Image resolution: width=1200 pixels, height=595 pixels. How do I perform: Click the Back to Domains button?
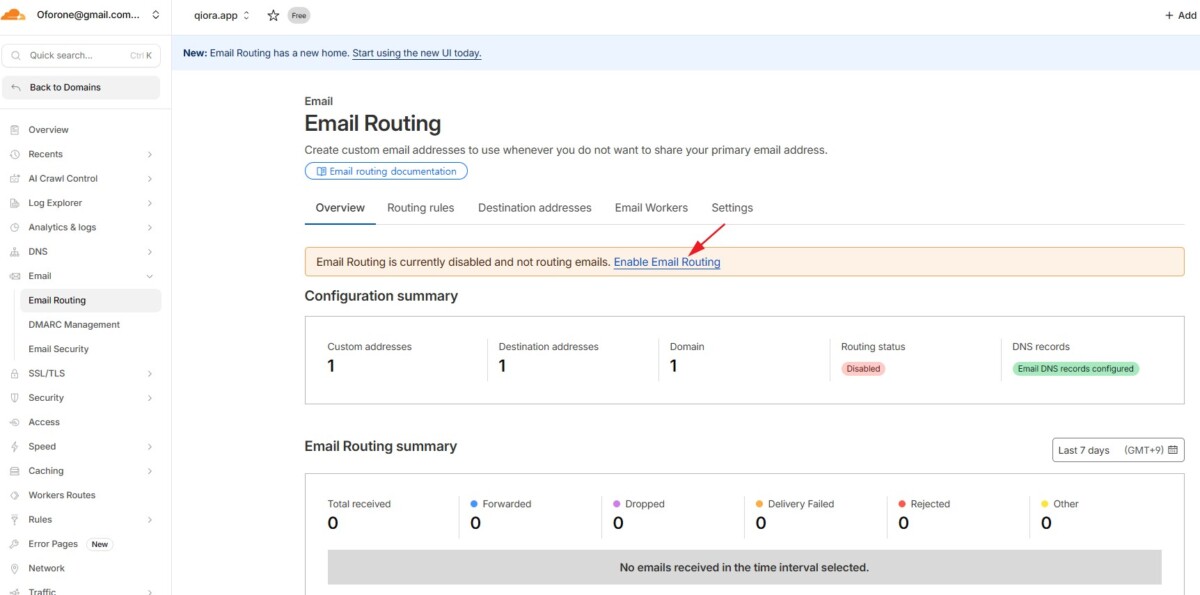point(81,88)
